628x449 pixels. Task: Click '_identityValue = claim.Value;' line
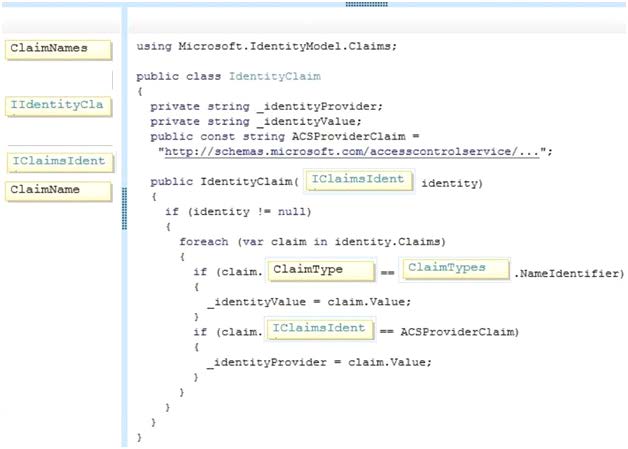tap(309, 302)
